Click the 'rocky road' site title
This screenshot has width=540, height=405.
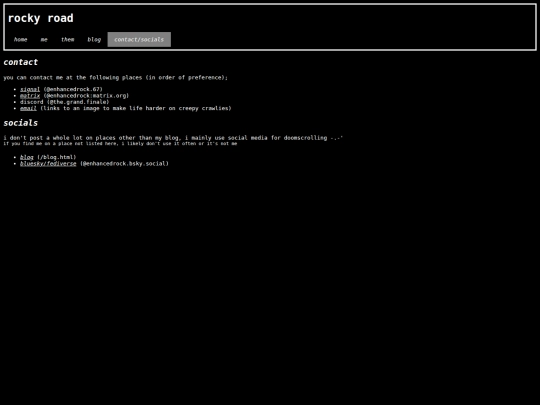pos(41,18)
